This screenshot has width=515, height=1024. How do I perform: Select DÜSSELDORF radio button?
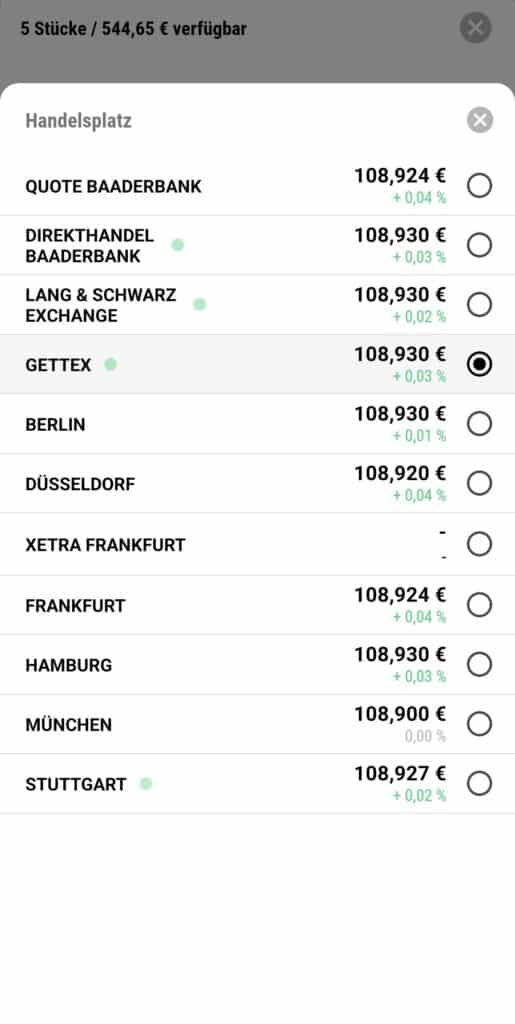coord(479,484)
